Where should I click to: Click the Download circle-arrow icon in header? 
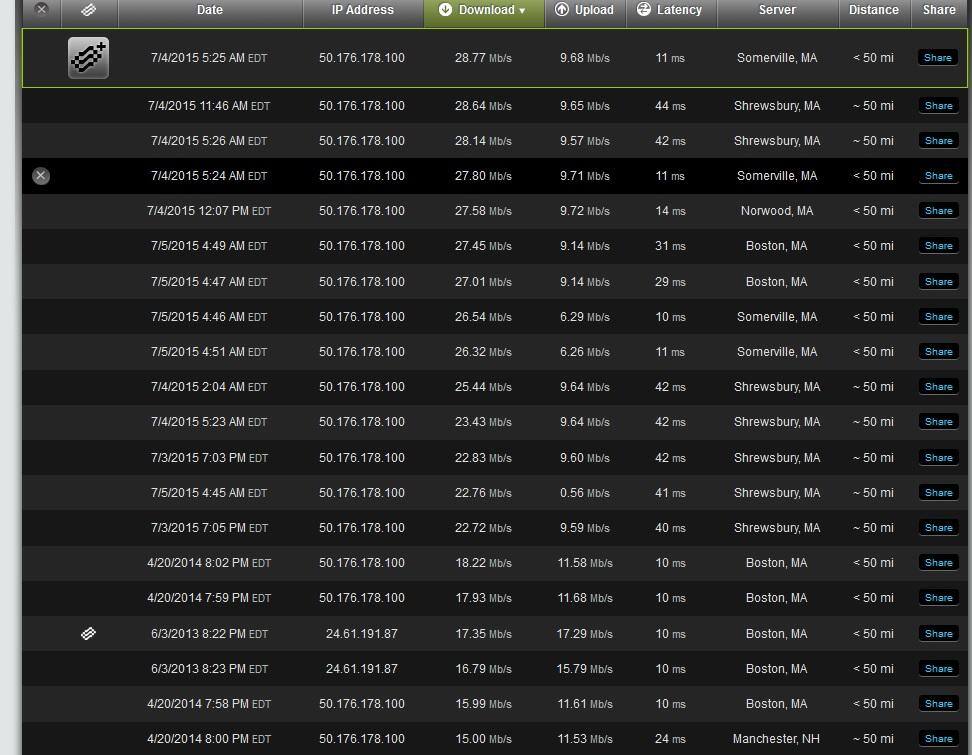click(x=446, y=10)
